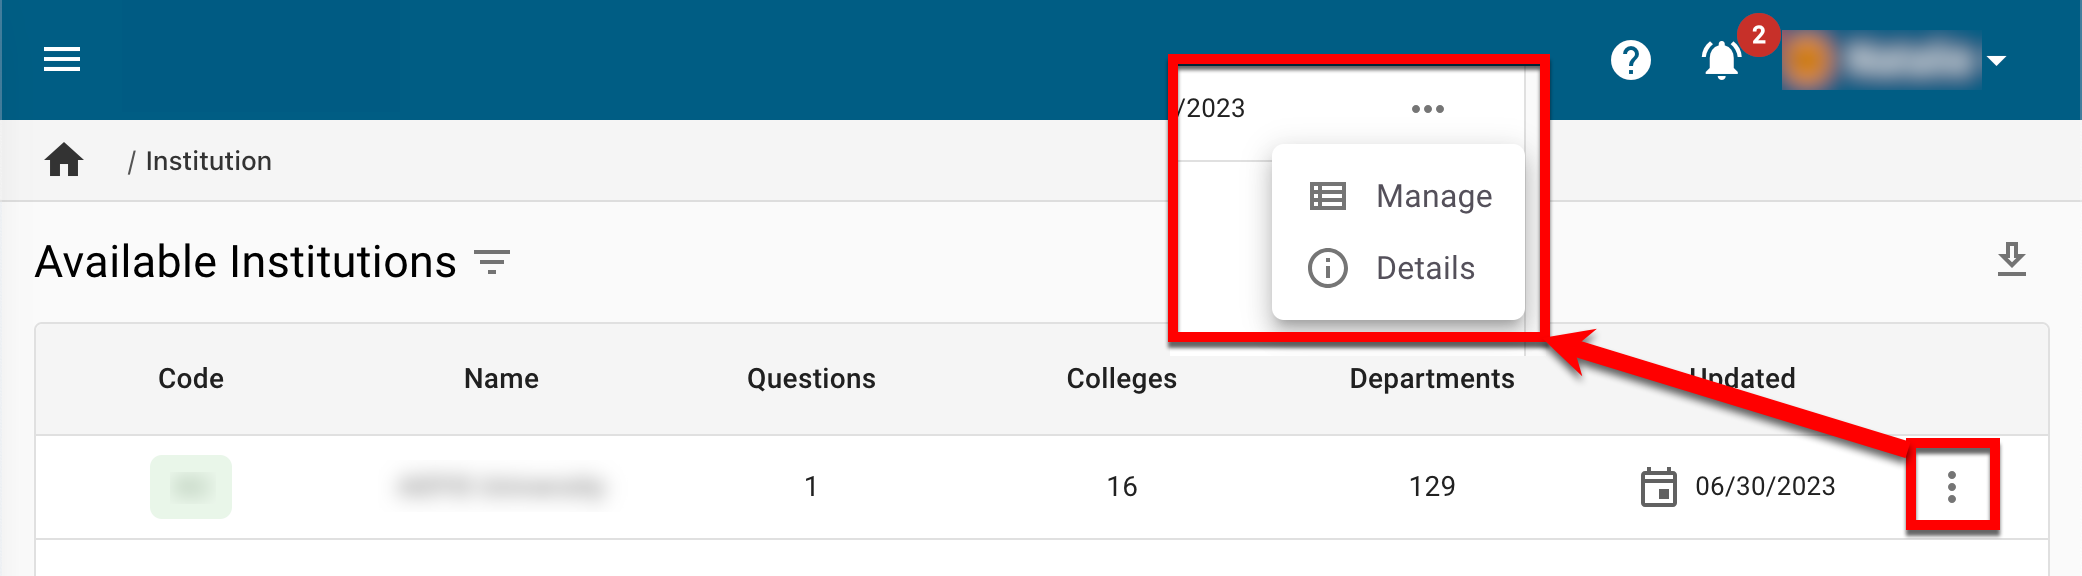
Task: Select Manage from the context menu
Action: (x=1433, y=196)
